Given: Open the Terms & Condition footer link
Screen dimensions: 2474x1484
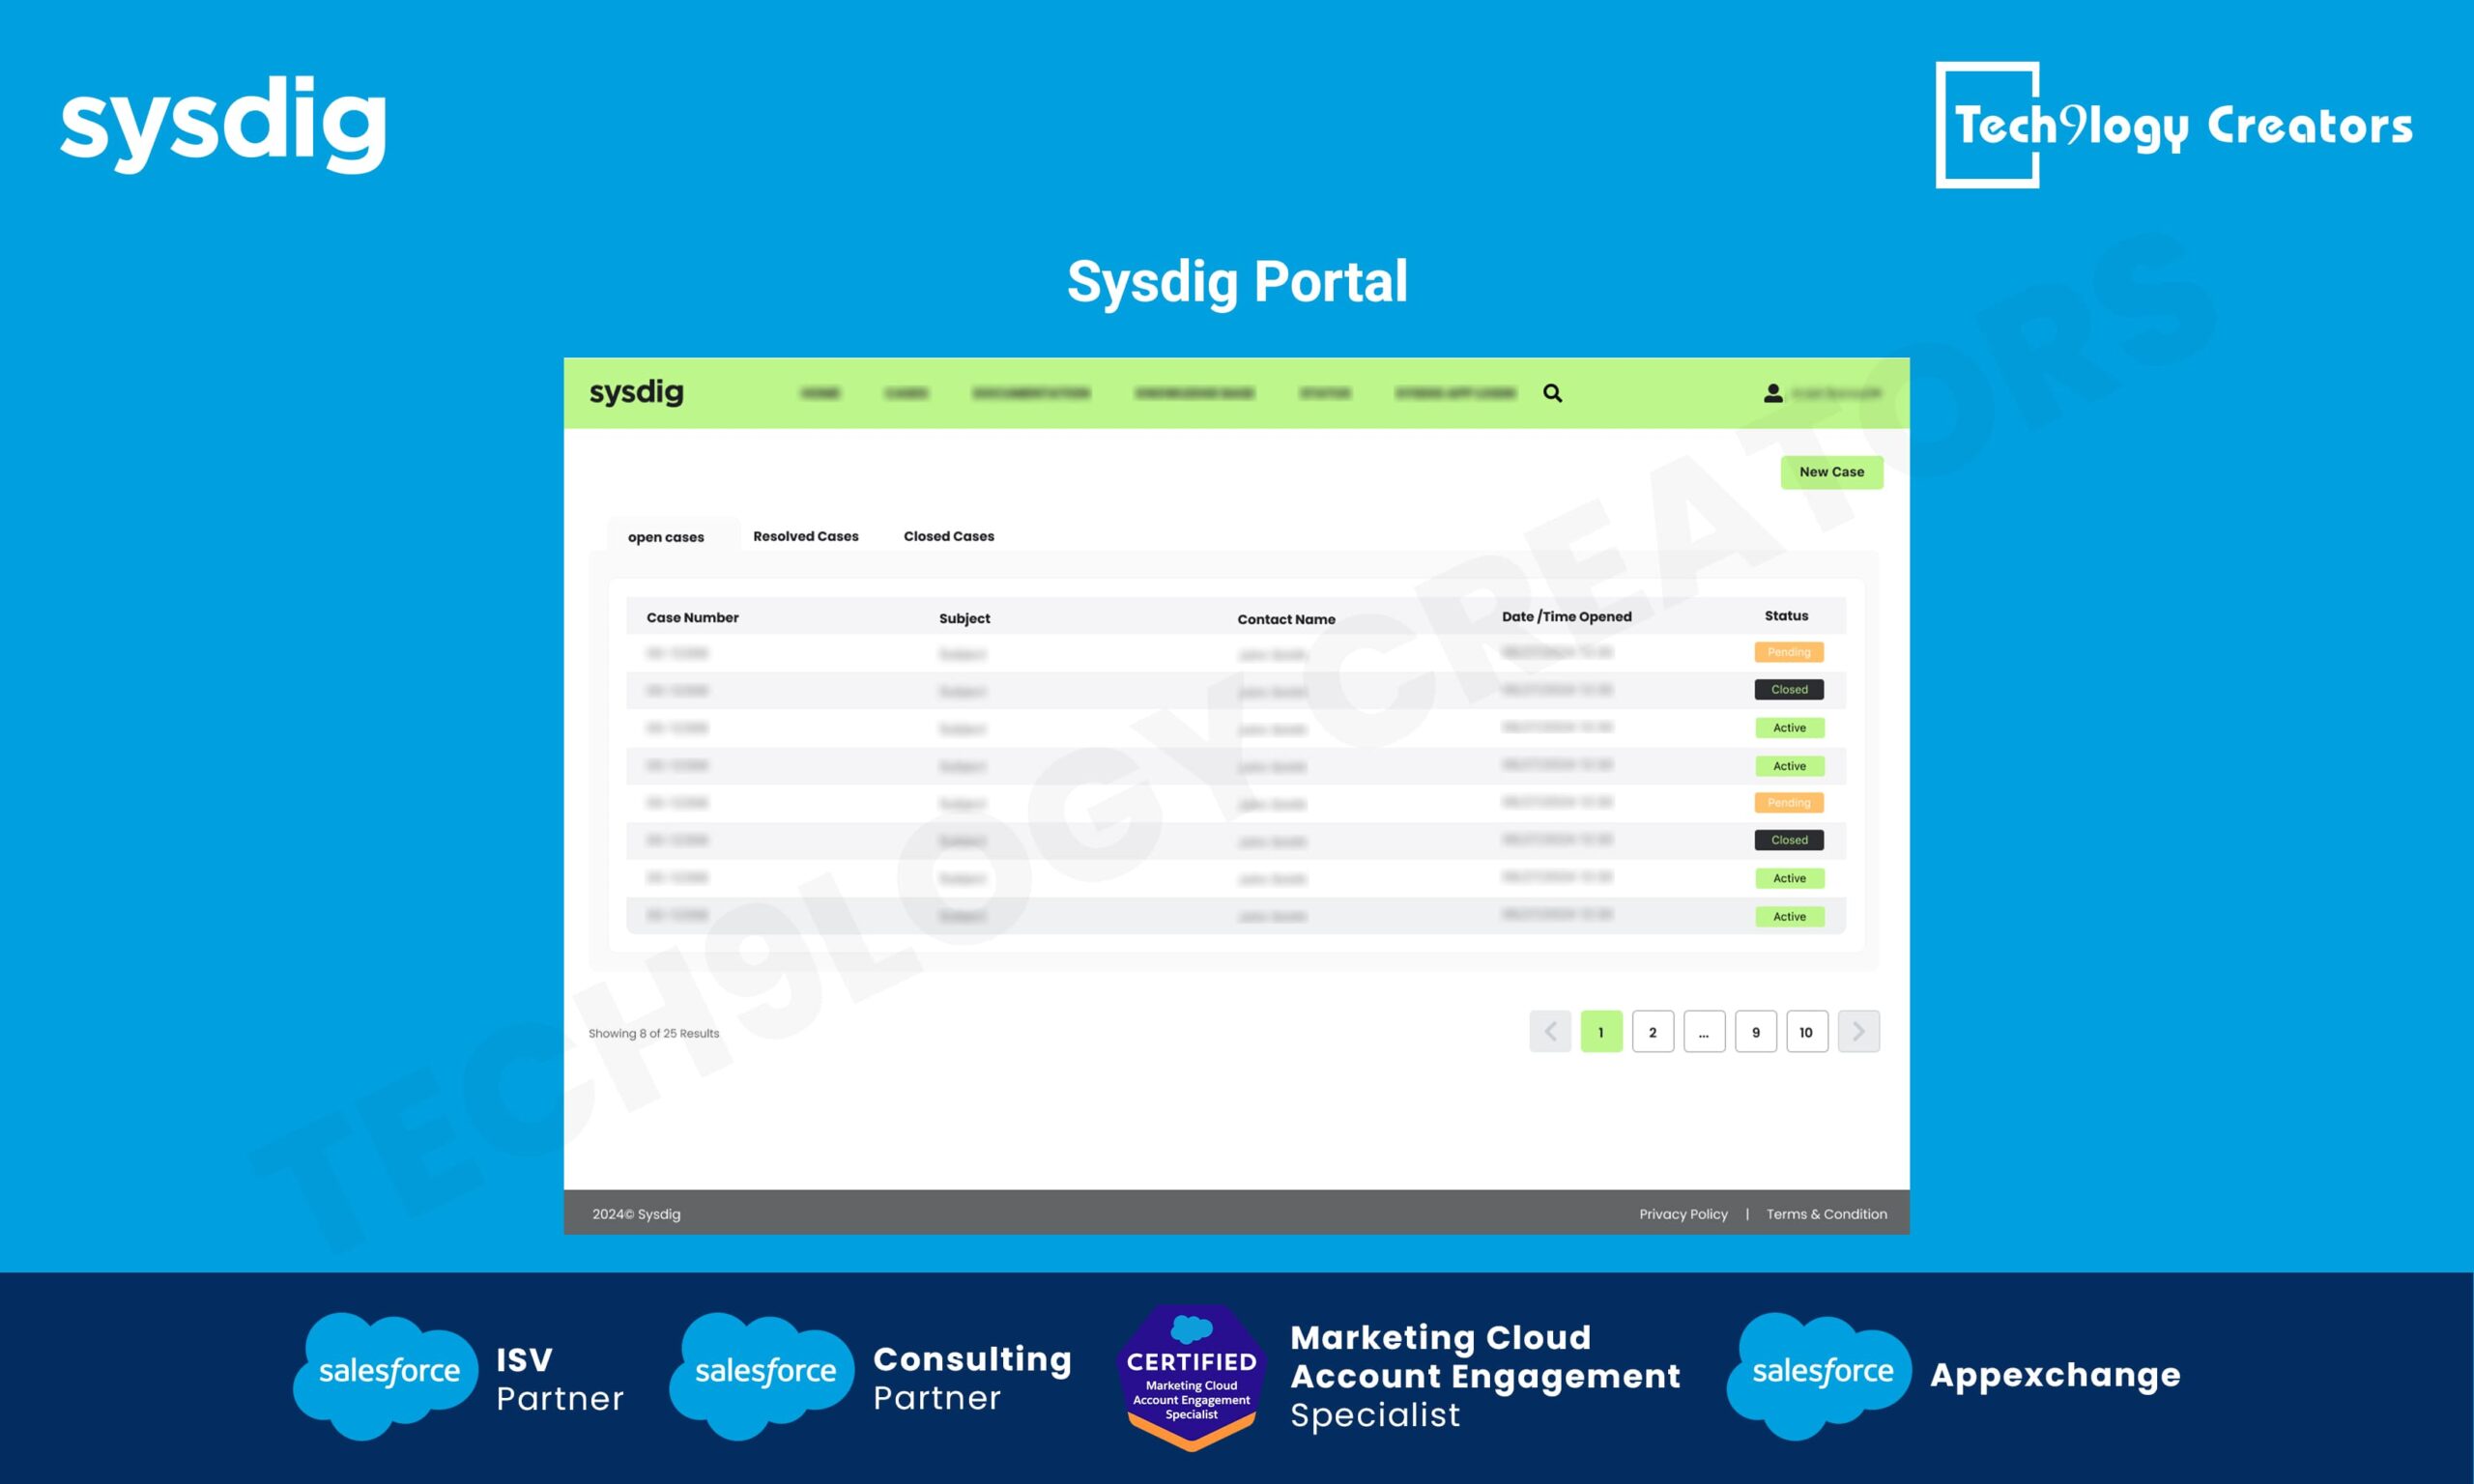Looking at the screenshot, I should point(1826,1214).
